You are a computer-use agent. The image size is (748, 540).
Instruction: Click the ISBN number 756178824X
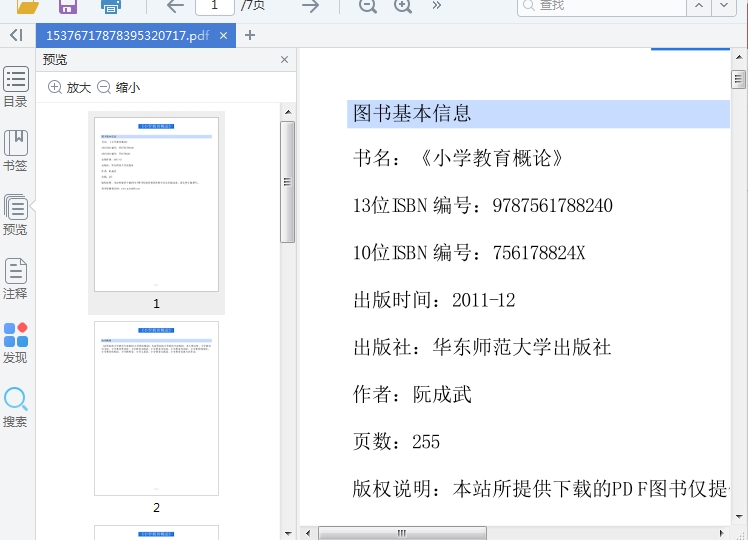point(539,253)
